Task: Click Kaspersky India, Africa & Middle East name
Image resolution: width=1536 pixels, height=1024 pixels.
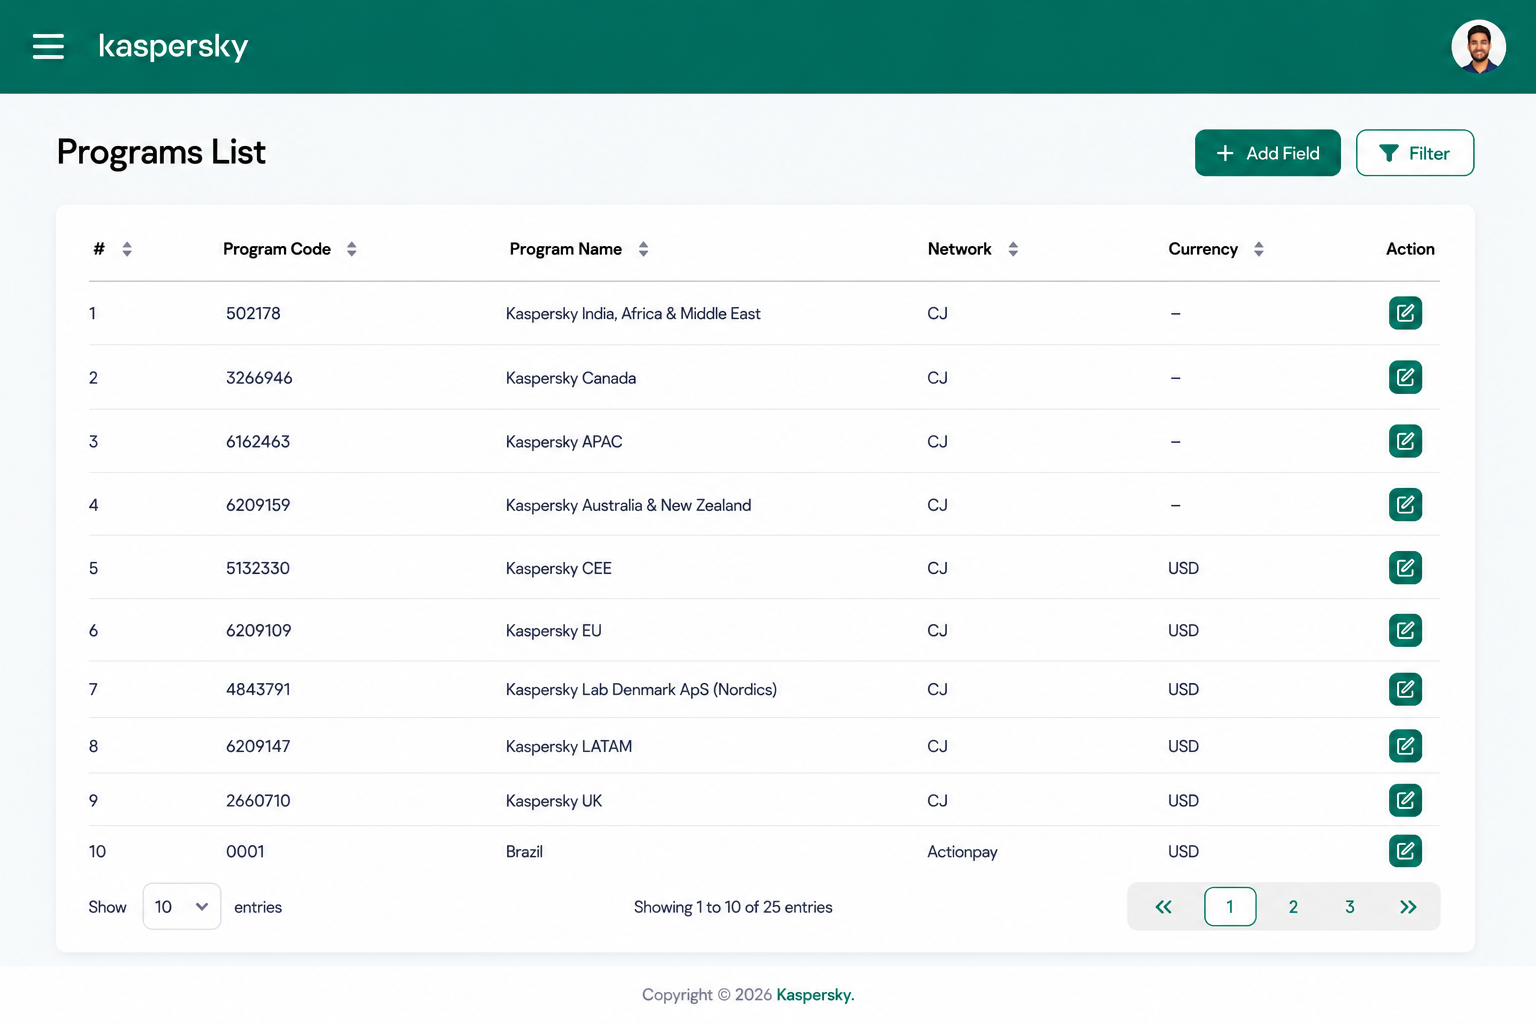Action: coord(633,314)
